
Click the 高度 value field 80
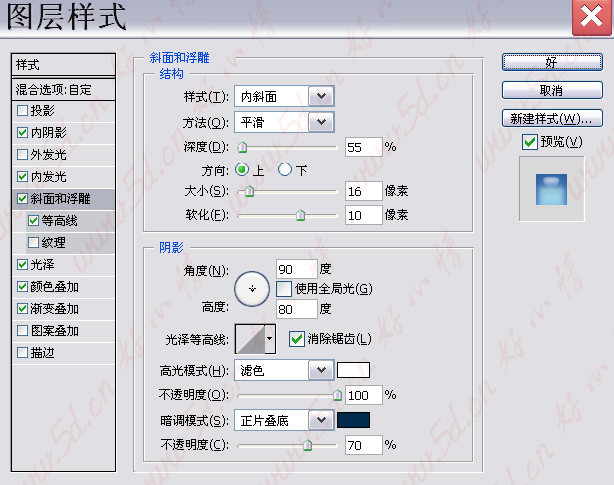pyautogui.click(x=296, y=309)
